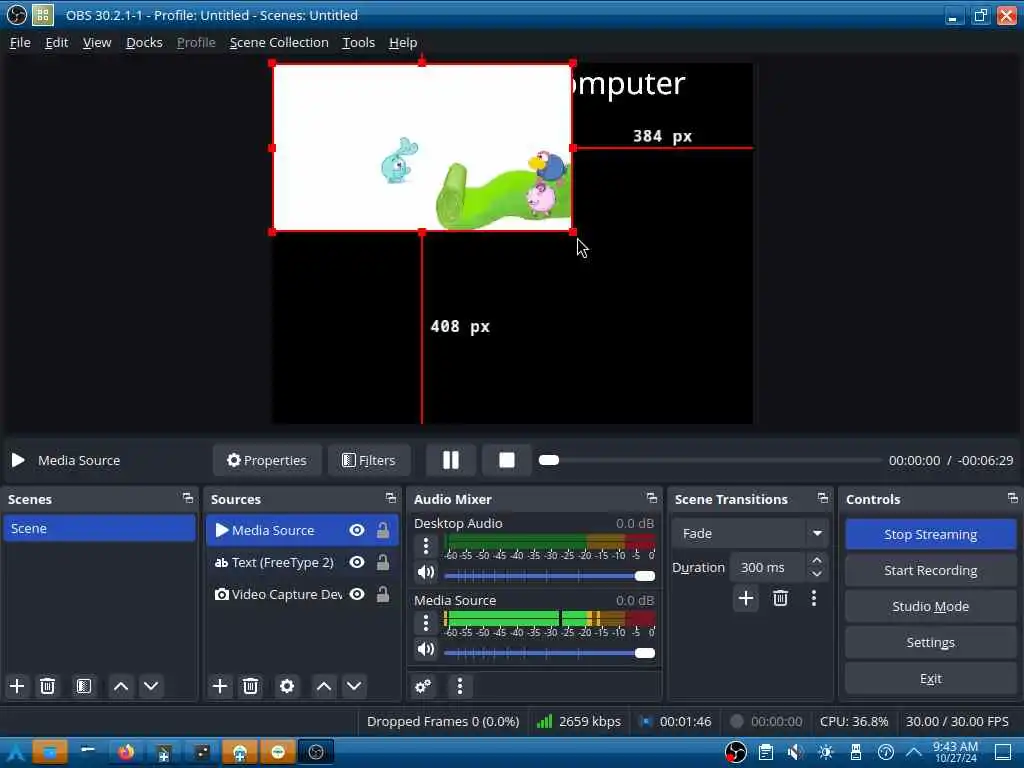The width and height of the screenshot is (1024, 768).
Task: Pop out the Audio Mixer dock icon
Action: (x=652, y=498)
